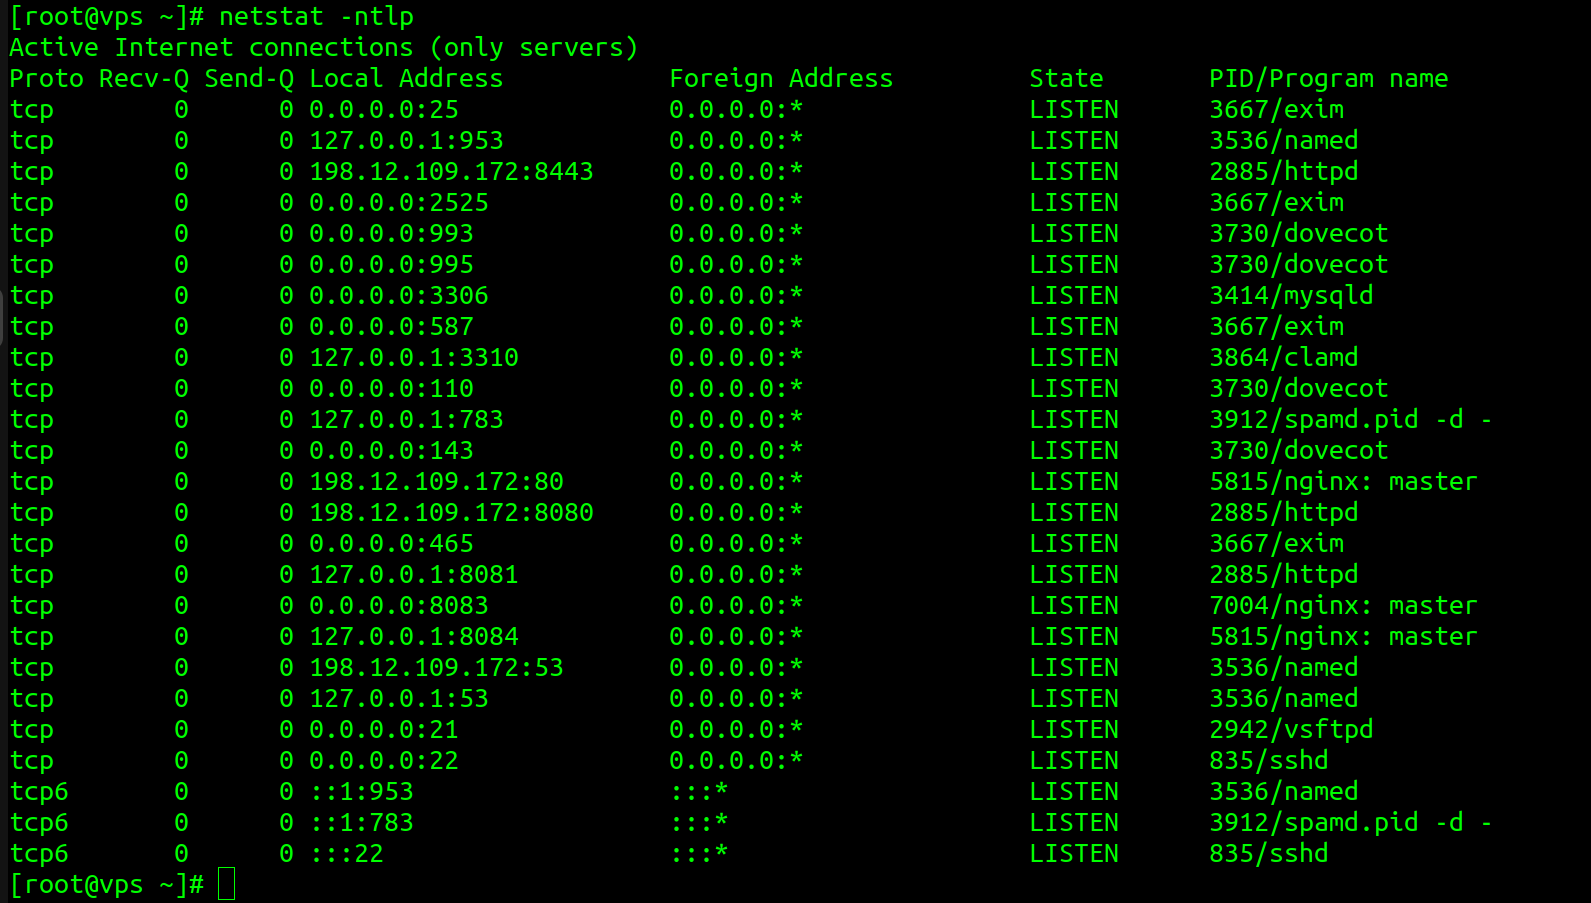Click local address '0.0.0.0:995'
Screen dimensions: 1591x903
pos(391,265)
